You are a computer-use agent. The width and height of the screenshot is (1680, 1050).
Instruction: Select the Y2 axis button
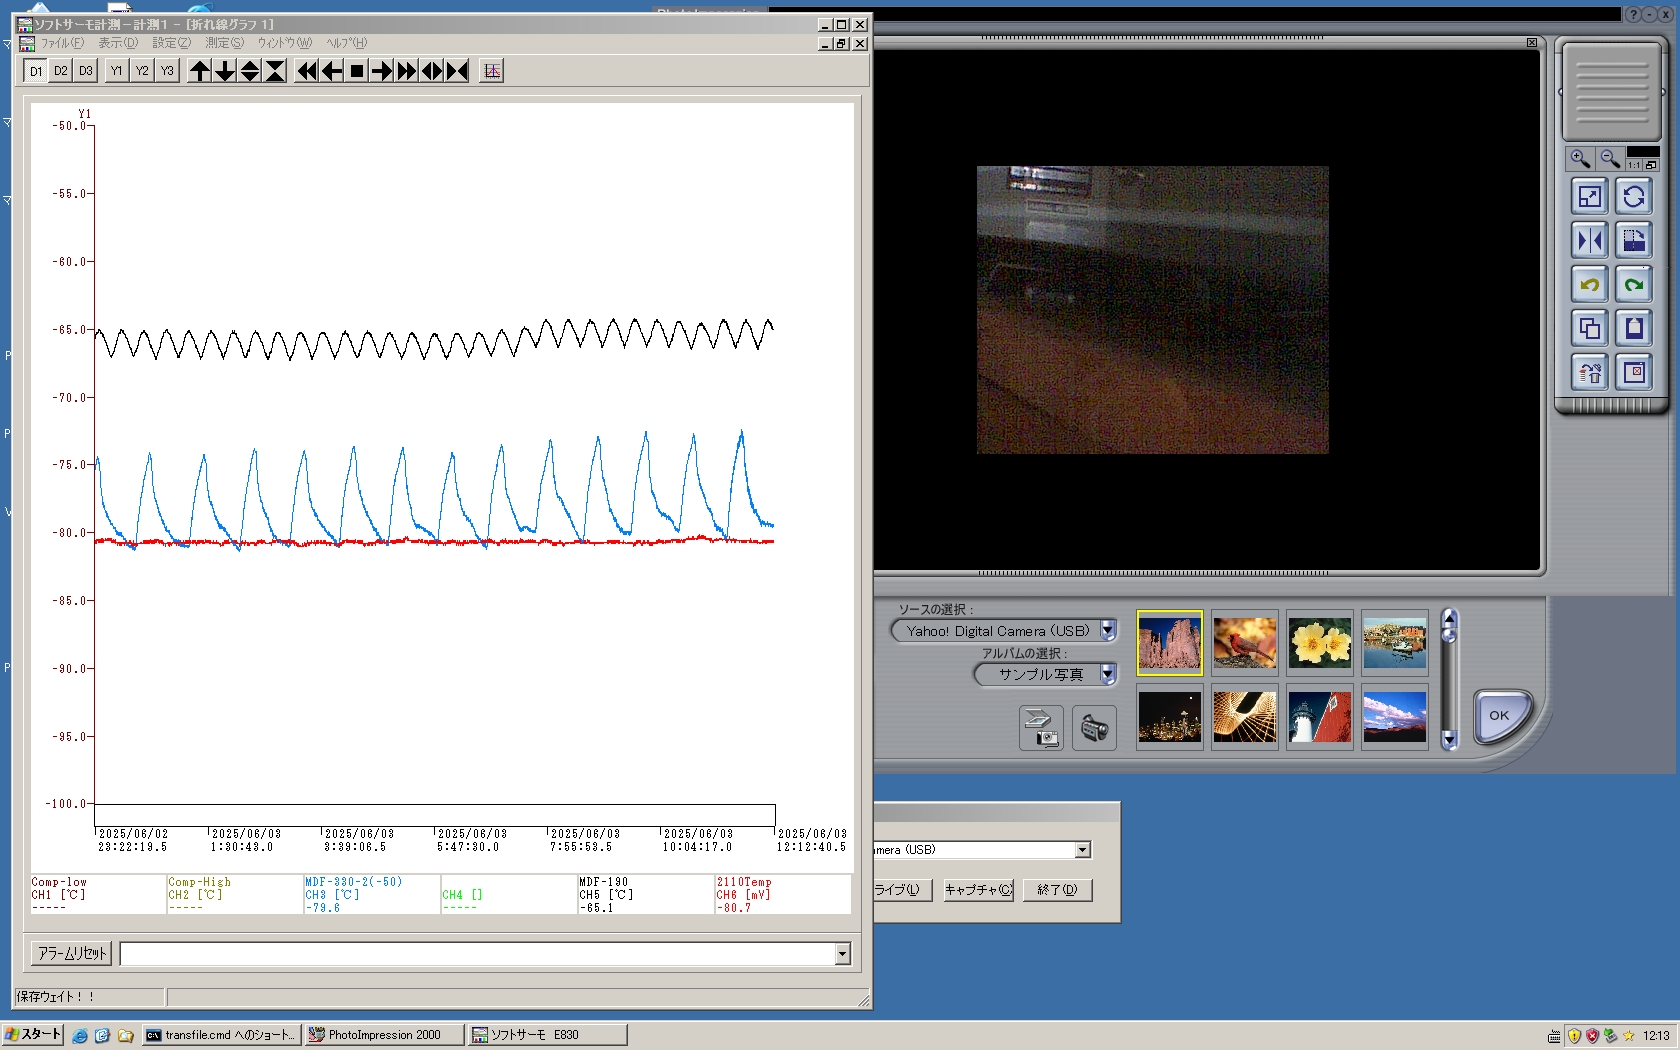click(x=142, y=71)
